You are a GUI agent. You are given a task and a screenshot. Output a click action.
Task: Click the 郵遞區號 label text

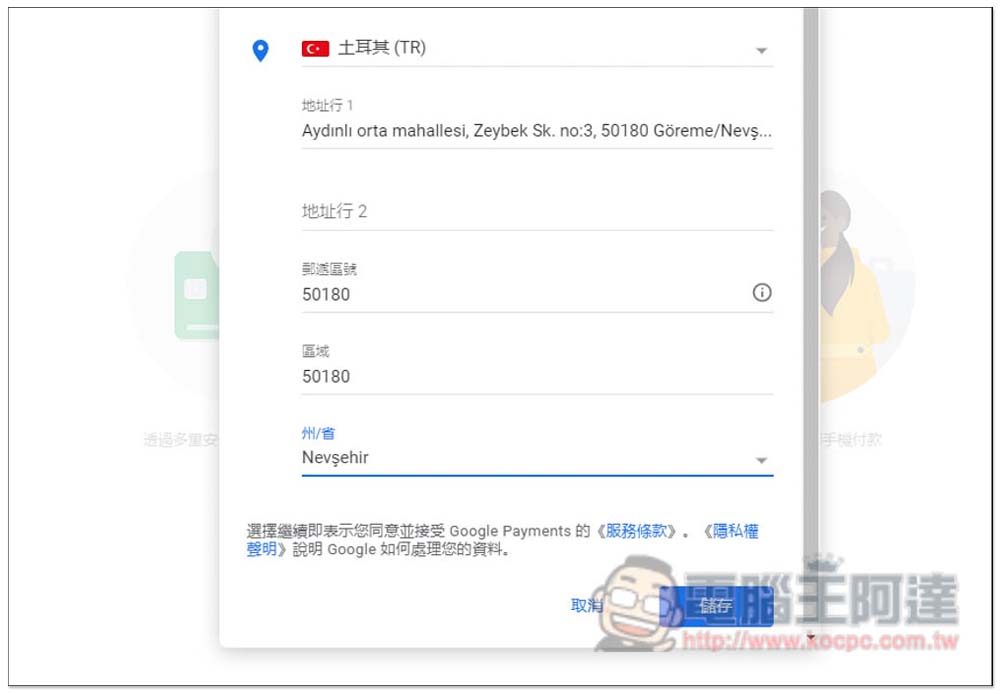(x=329, y=269)
